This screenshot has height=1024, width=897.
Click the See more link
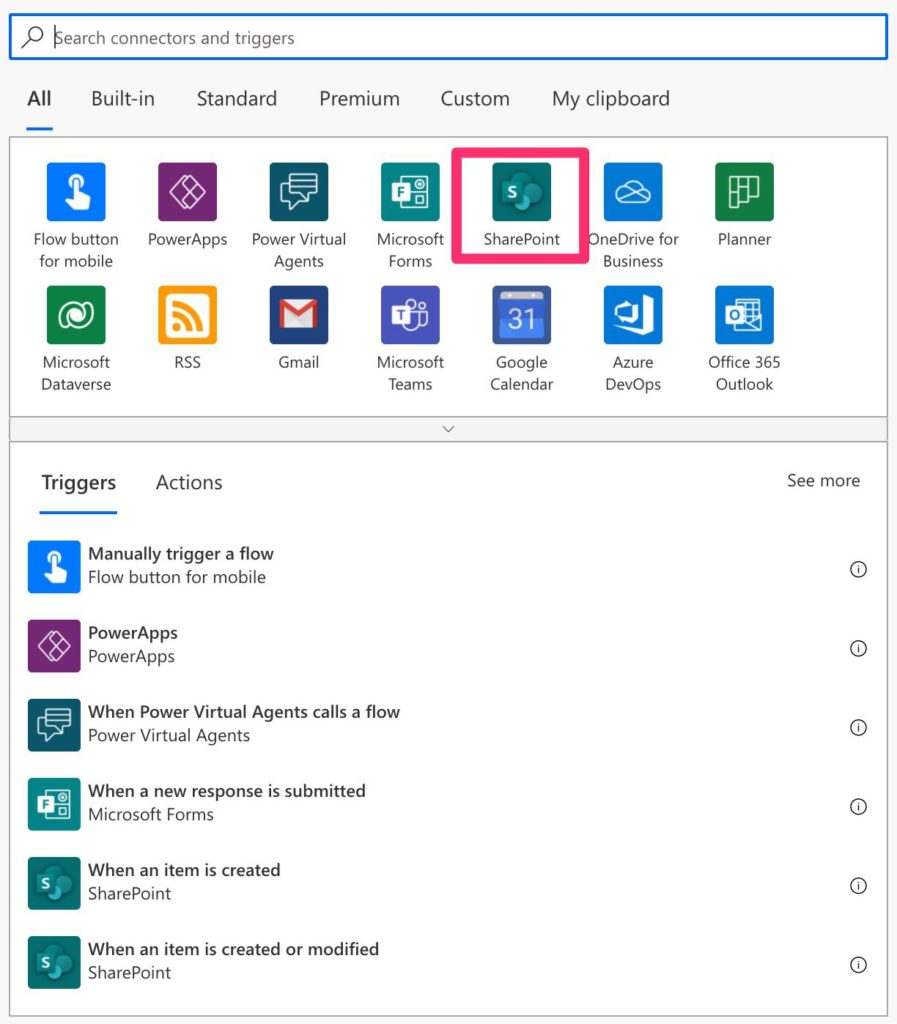pyautogui.click(x=823, y=480)
